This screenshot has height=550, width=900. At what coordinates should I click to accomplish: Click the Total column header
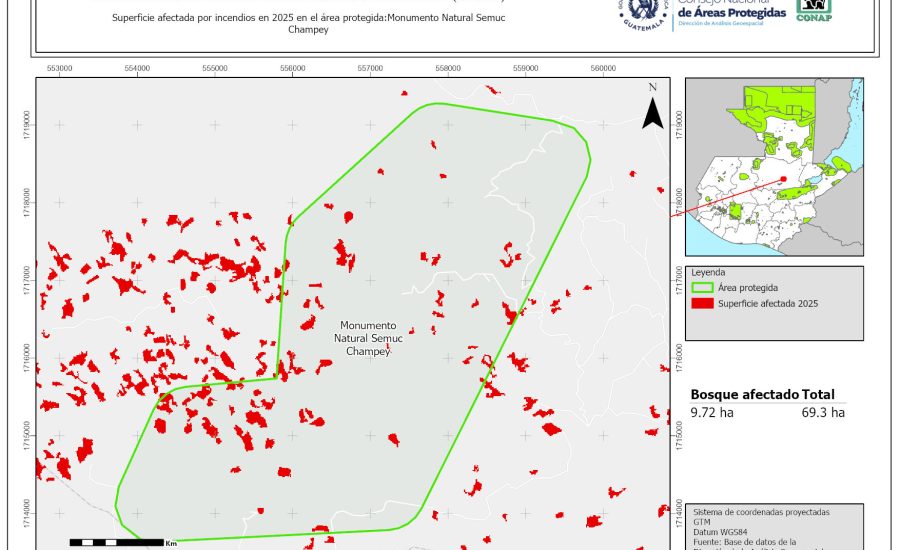click(817, 394)
